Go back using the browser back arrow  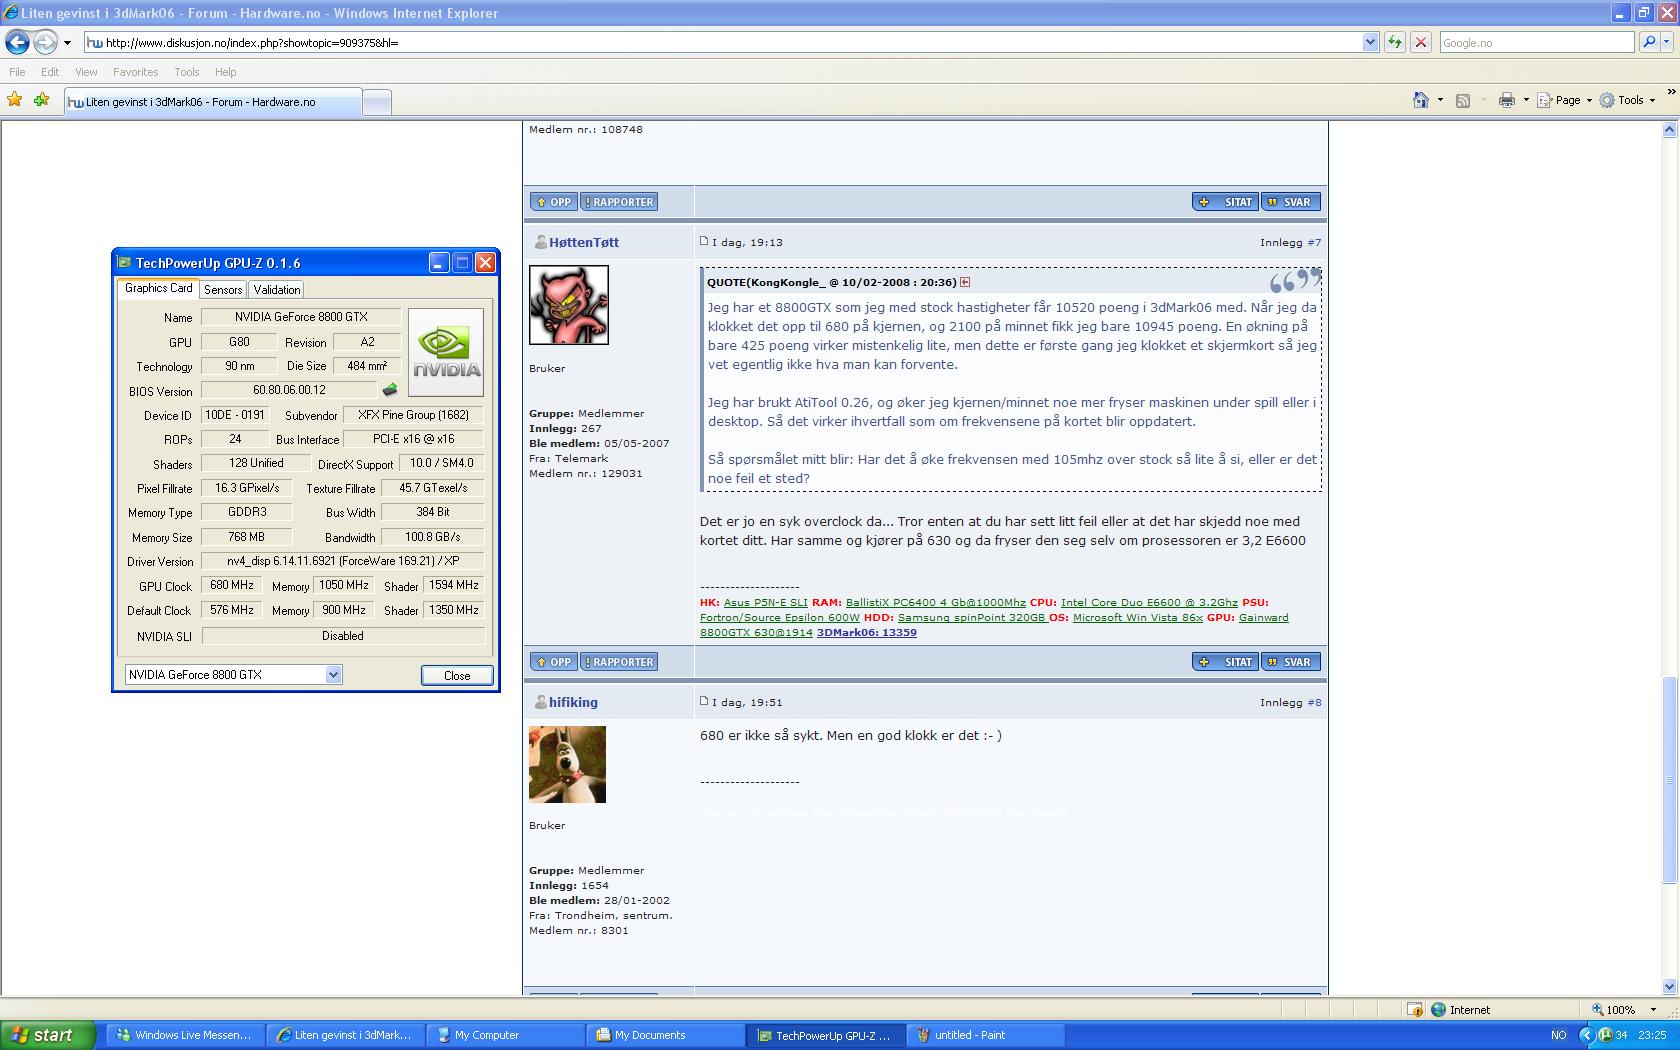click(x=17, y=42)
